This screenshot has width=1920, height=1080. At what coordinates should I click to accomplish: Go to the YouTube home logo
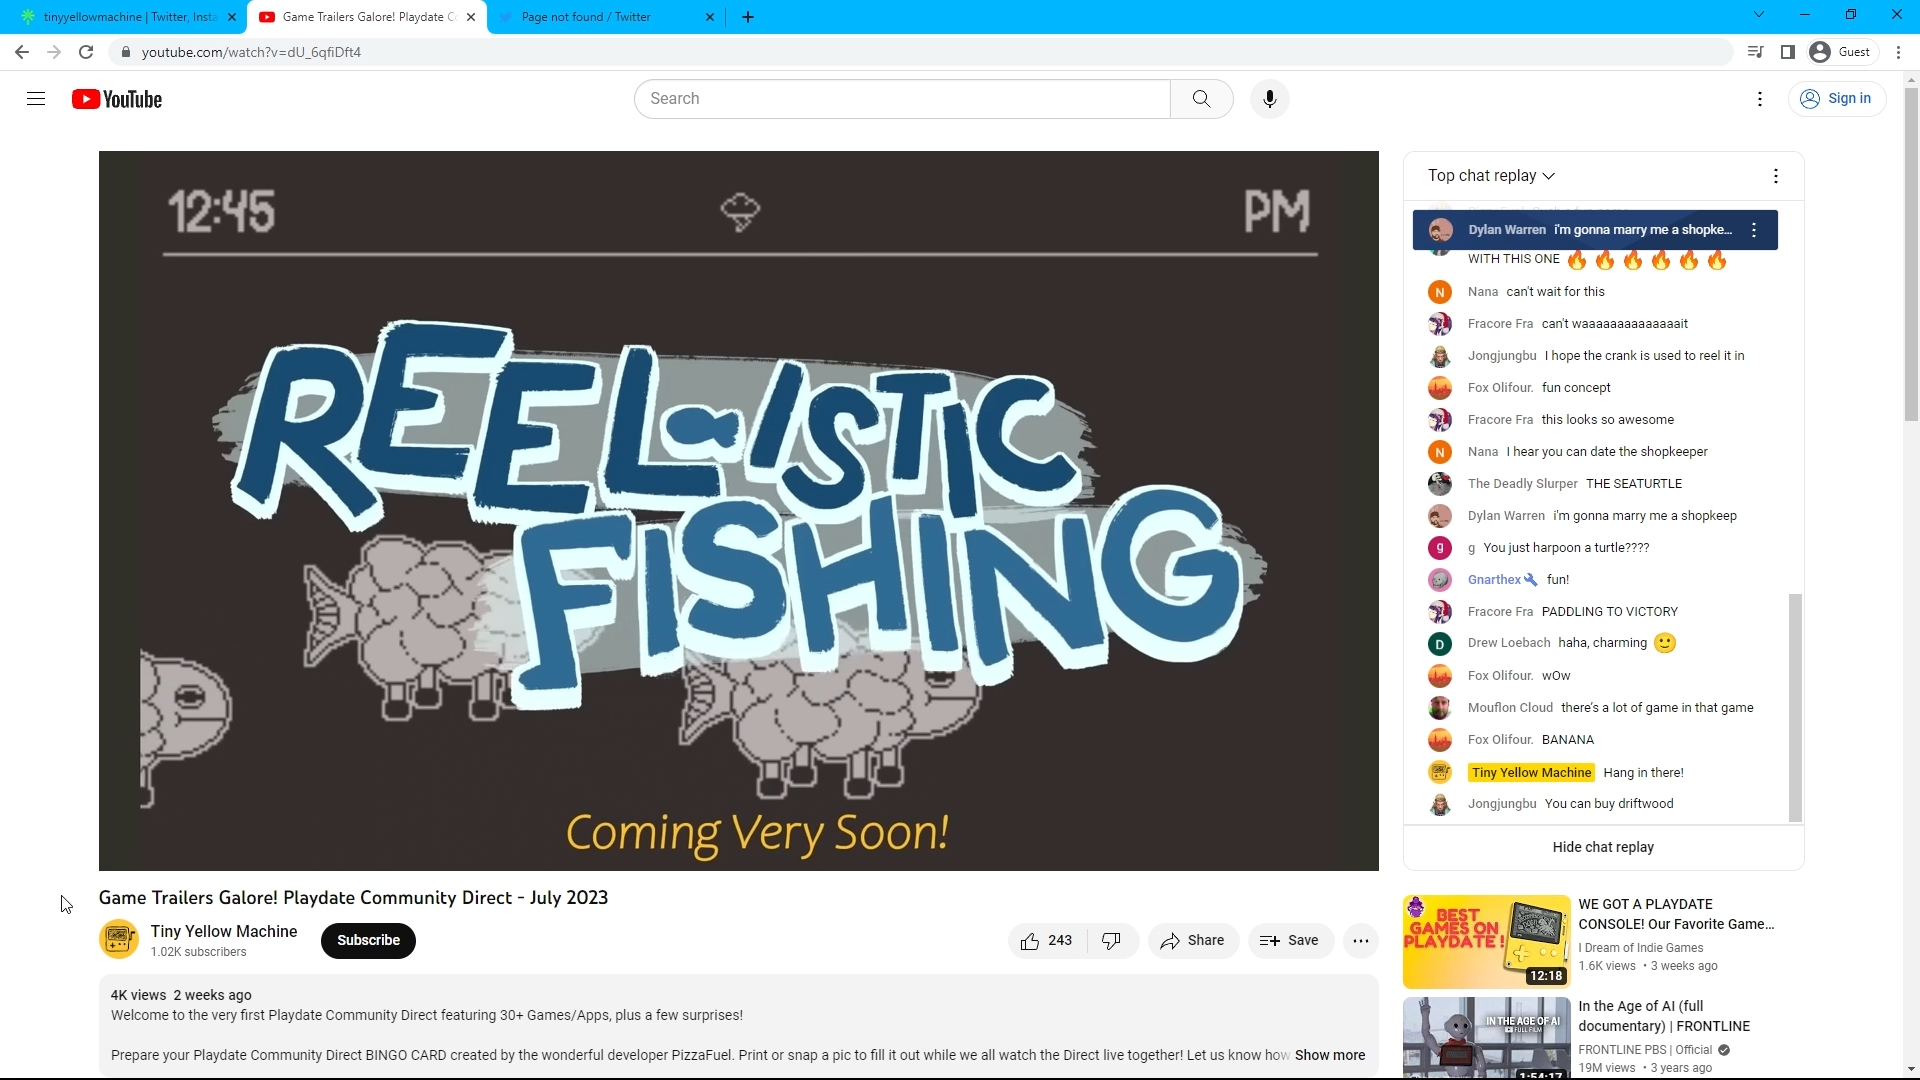pos(117,99)
